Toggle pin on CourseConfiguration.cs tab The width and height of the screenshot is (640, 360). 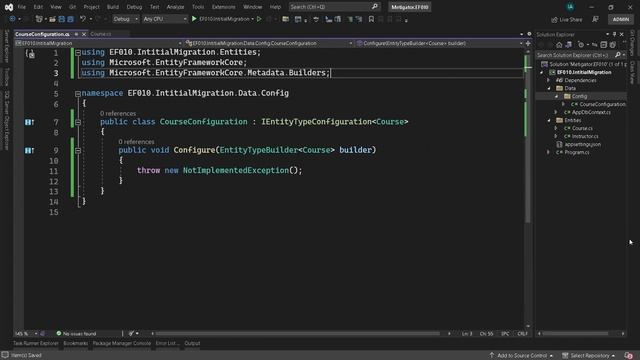pos(76,34)
